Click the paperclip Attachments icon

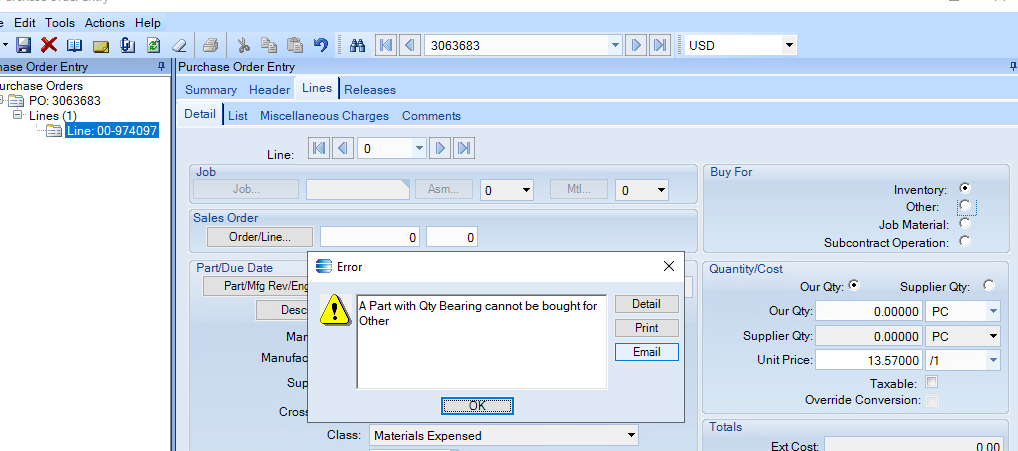pos(127,45)
